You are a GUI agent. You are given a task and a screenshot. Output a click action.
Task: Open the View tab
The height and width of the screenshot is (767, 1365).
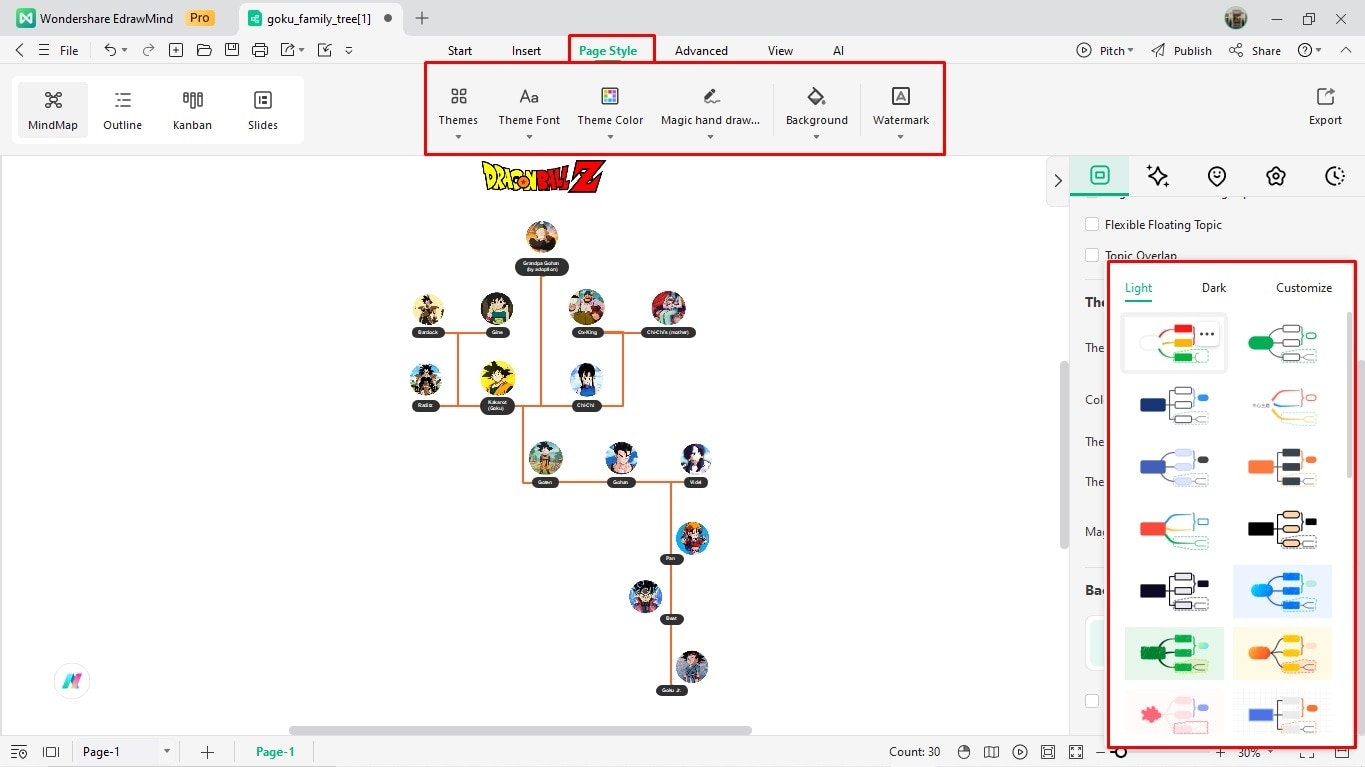tap(780, 51)
